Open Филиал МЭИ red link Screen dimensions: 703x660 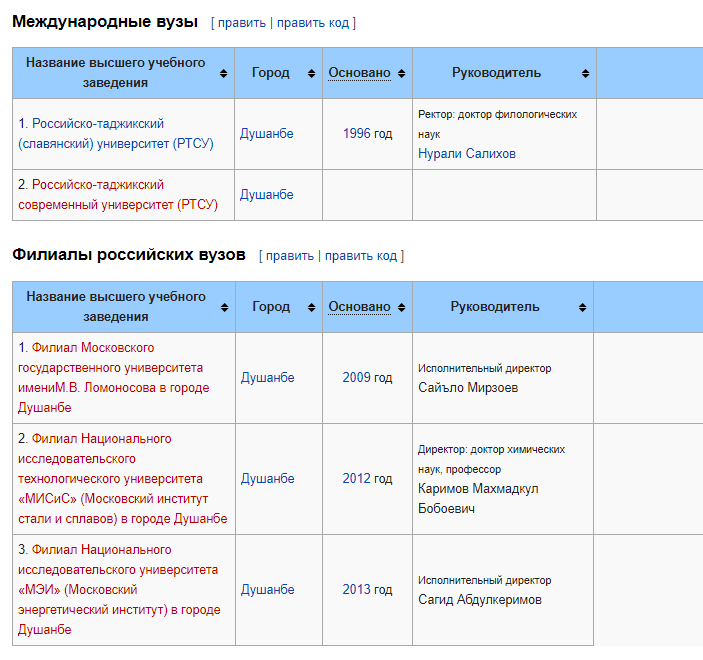pyautogui.click(x=119, y=590)
